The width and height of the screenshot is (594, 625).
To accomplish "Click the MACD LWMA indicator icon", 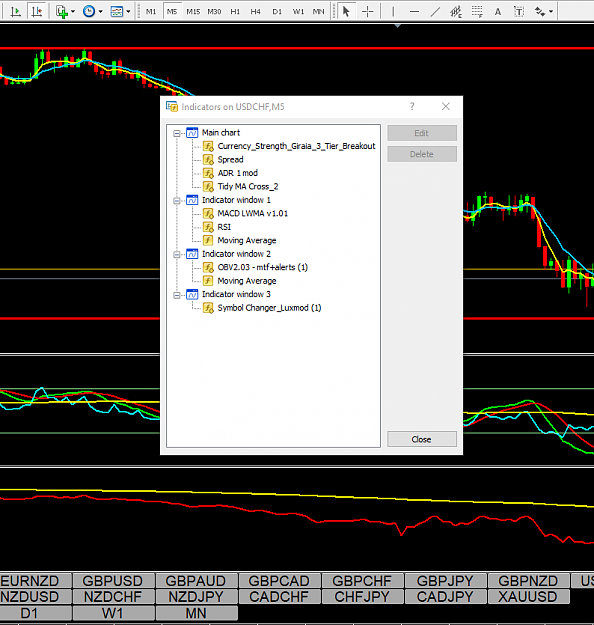I will 208,214.
